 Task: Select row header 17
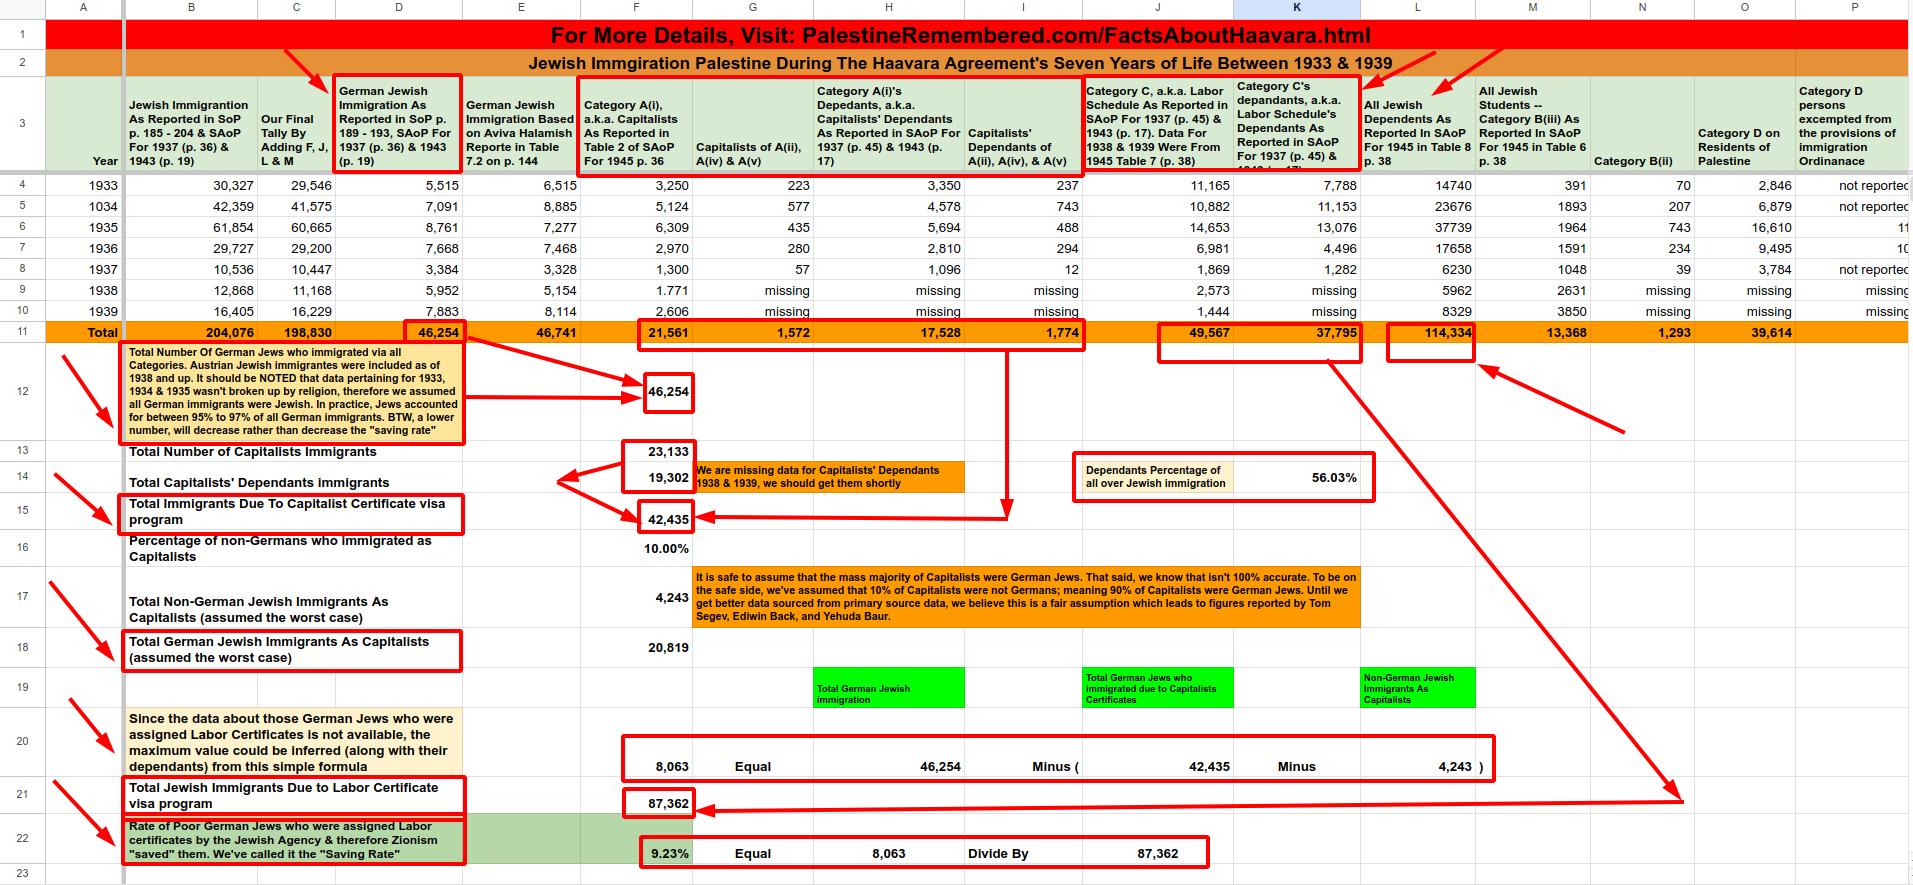[x=22, y=597]
